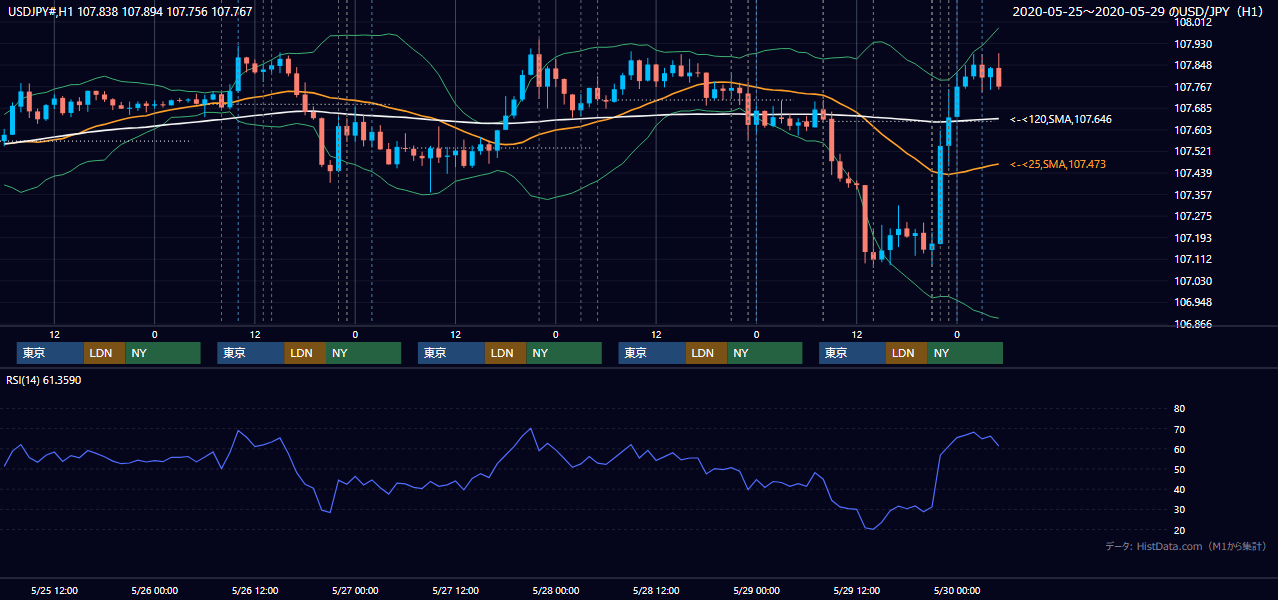Click the 5/26 00:00 date label
This screenshot has height=600, width=1278.
[155, 590]
